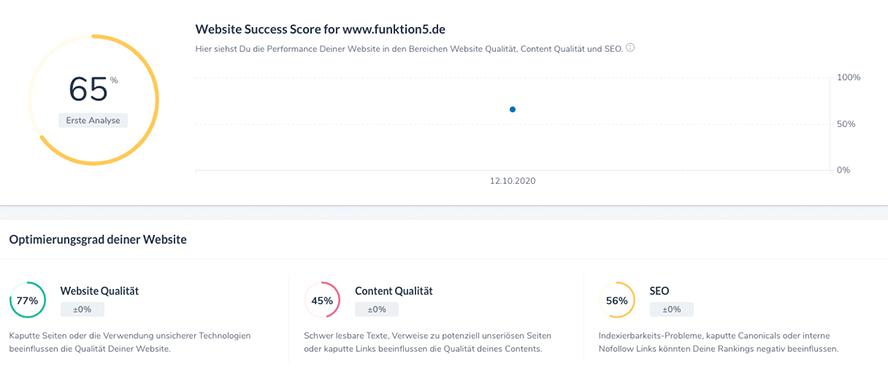Viewport: 888px width, 375px height.
Task: Click the info icon beside the description
Action: [x=630, y=48]
